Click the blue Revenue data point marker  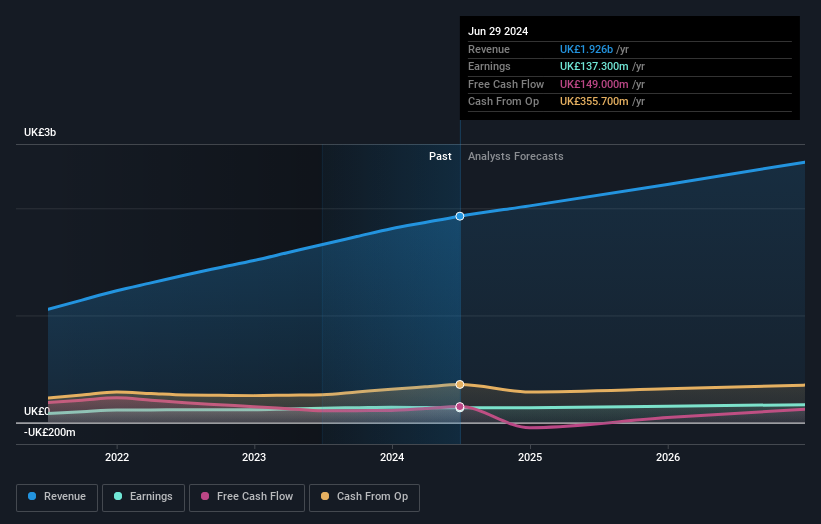click(x=460, y=216)
